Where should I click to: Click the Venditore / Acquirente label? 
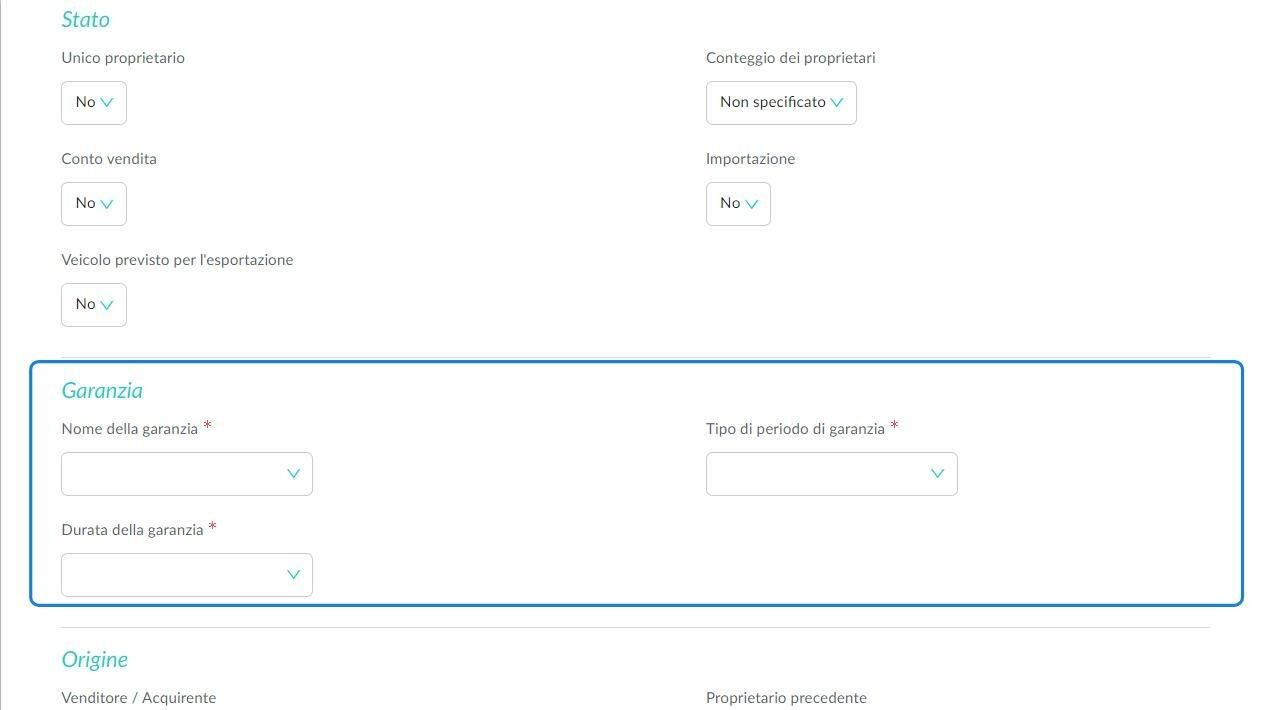point(139,698)
